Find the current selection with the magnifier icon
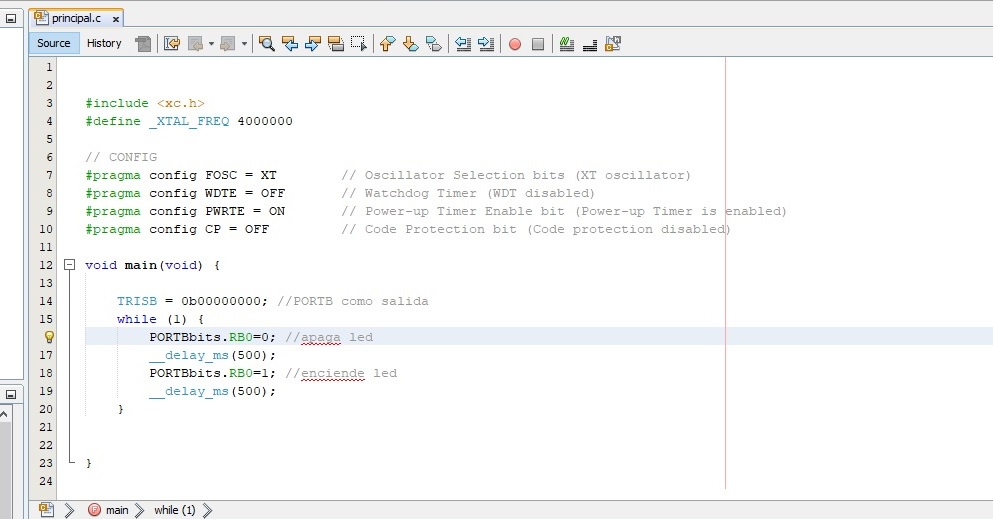993x519 pixels. (x=267, y=44)
